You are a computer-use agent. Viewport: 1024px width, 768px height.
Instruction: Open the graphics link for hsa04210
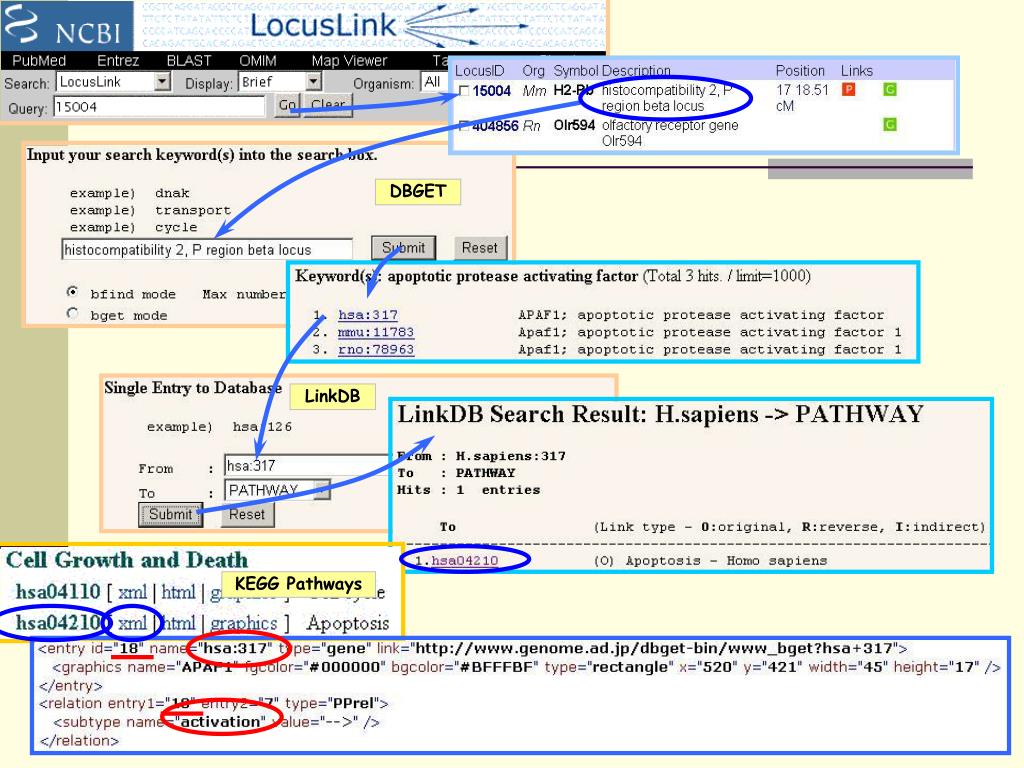[244, 623]
